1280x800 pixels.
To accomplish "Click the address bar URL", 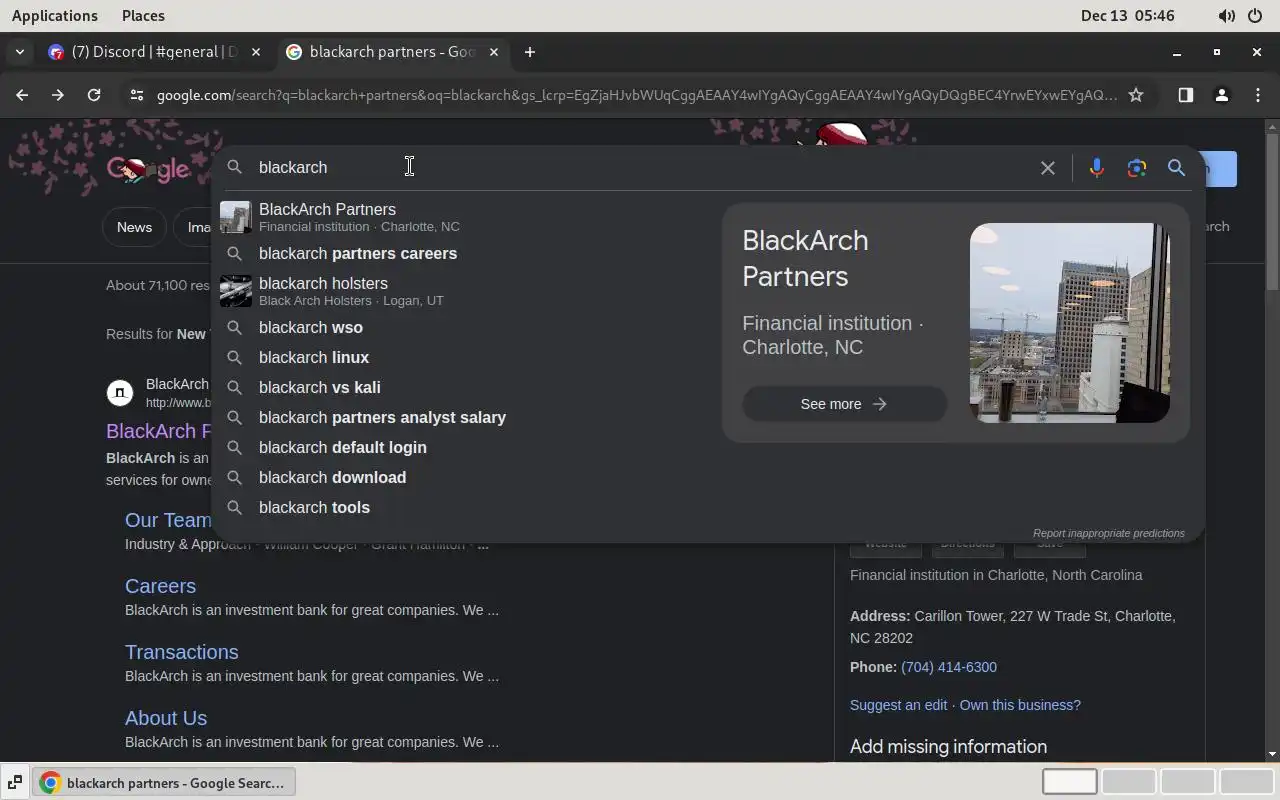I will click(637, 95).
